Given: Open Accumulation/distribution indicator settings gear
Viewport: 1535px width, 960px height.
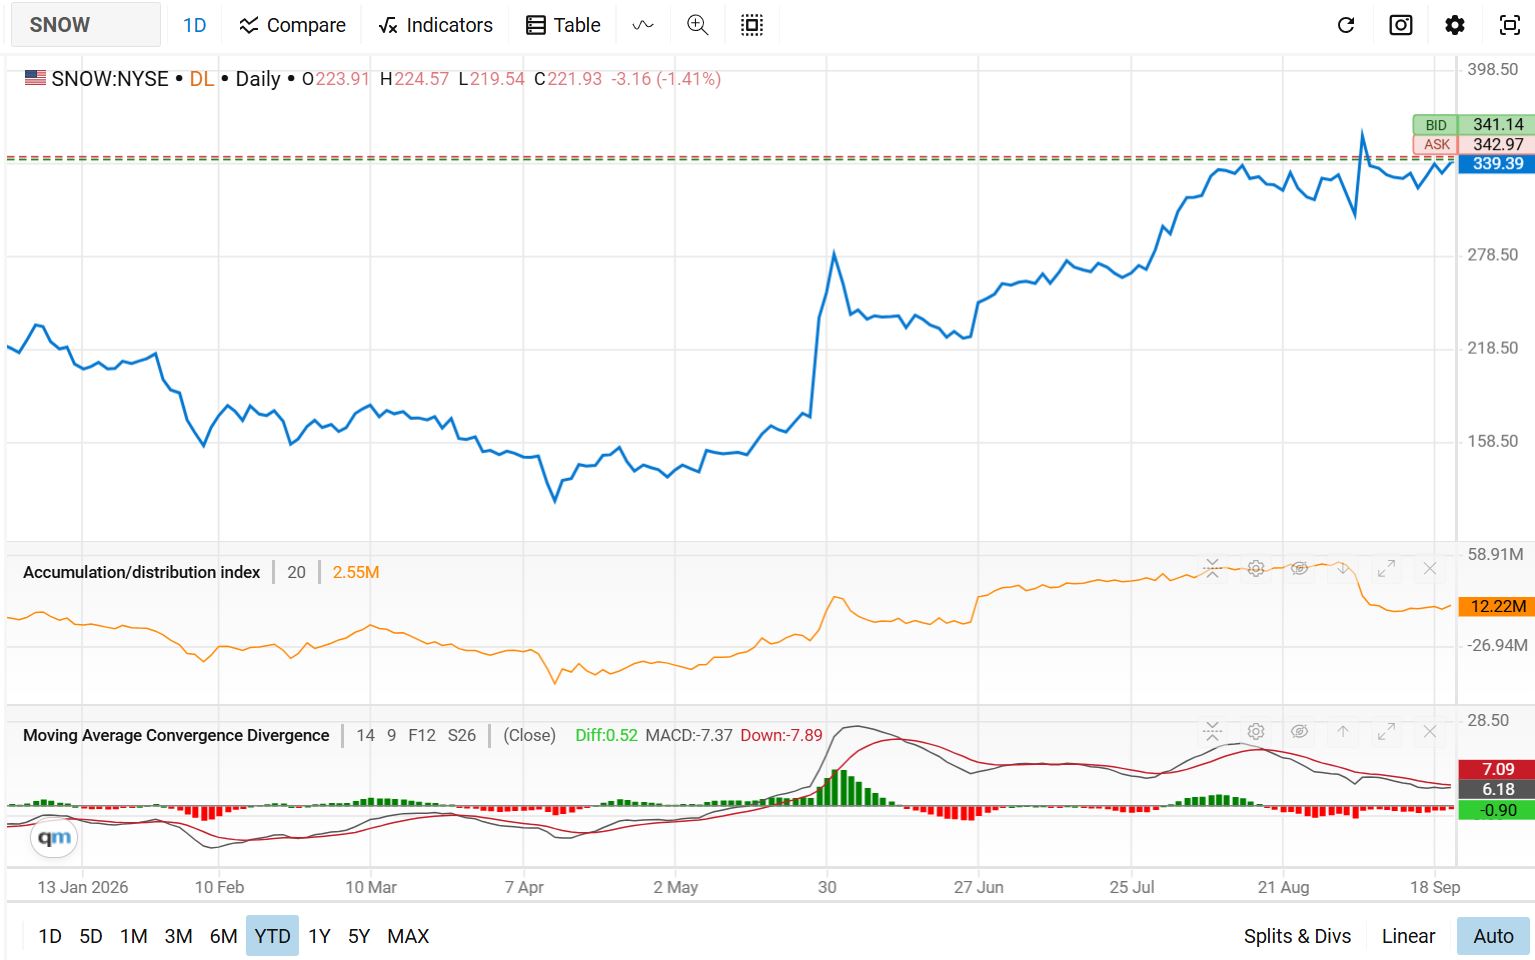Looking at the screenshot, I should coord(1256,569).
